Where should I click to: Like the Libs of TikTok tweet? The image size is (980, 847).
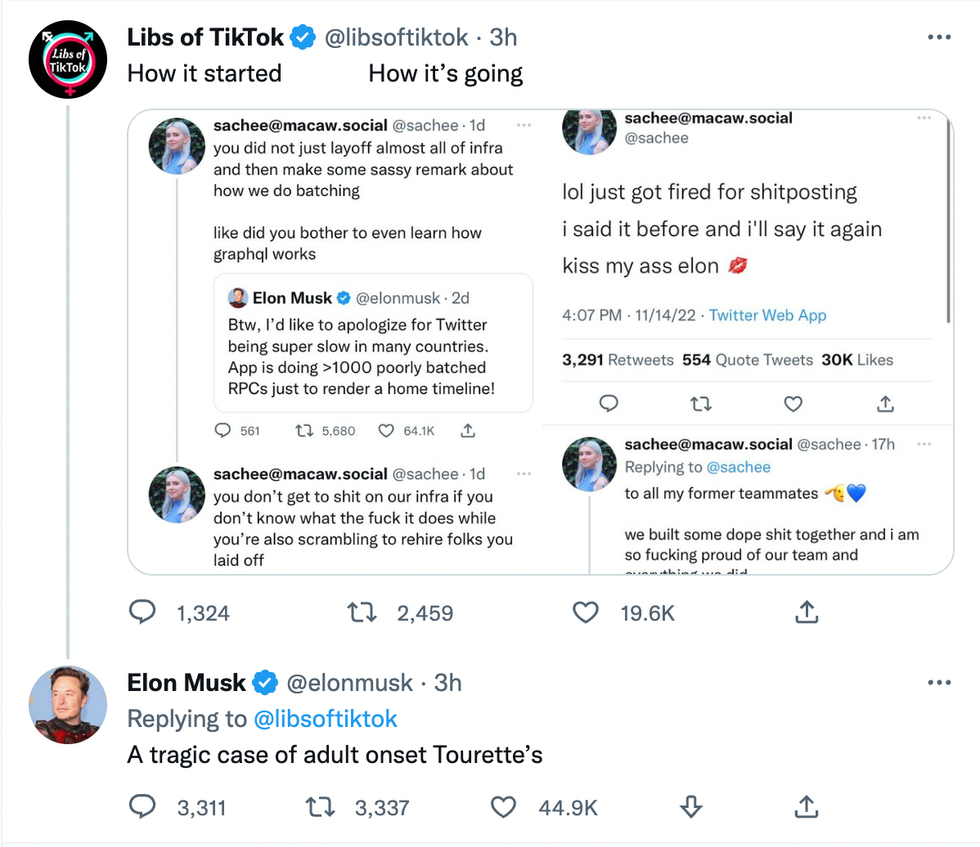pyautogui.click(x=585, y=612)
